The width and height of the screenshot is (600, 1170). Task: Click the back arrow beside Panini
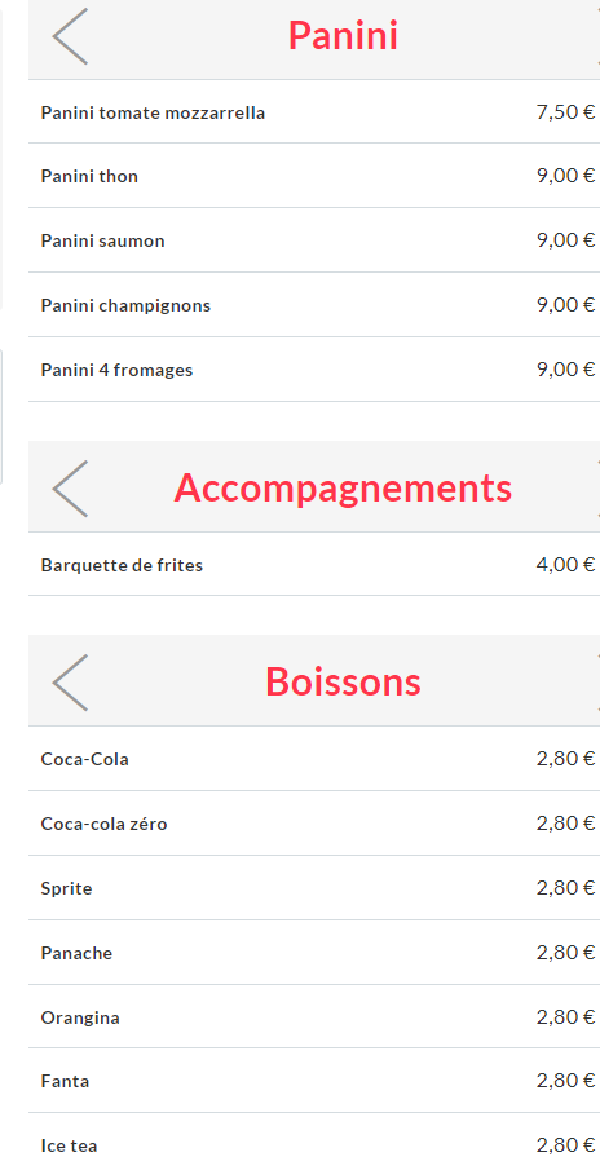click(70, 36)
